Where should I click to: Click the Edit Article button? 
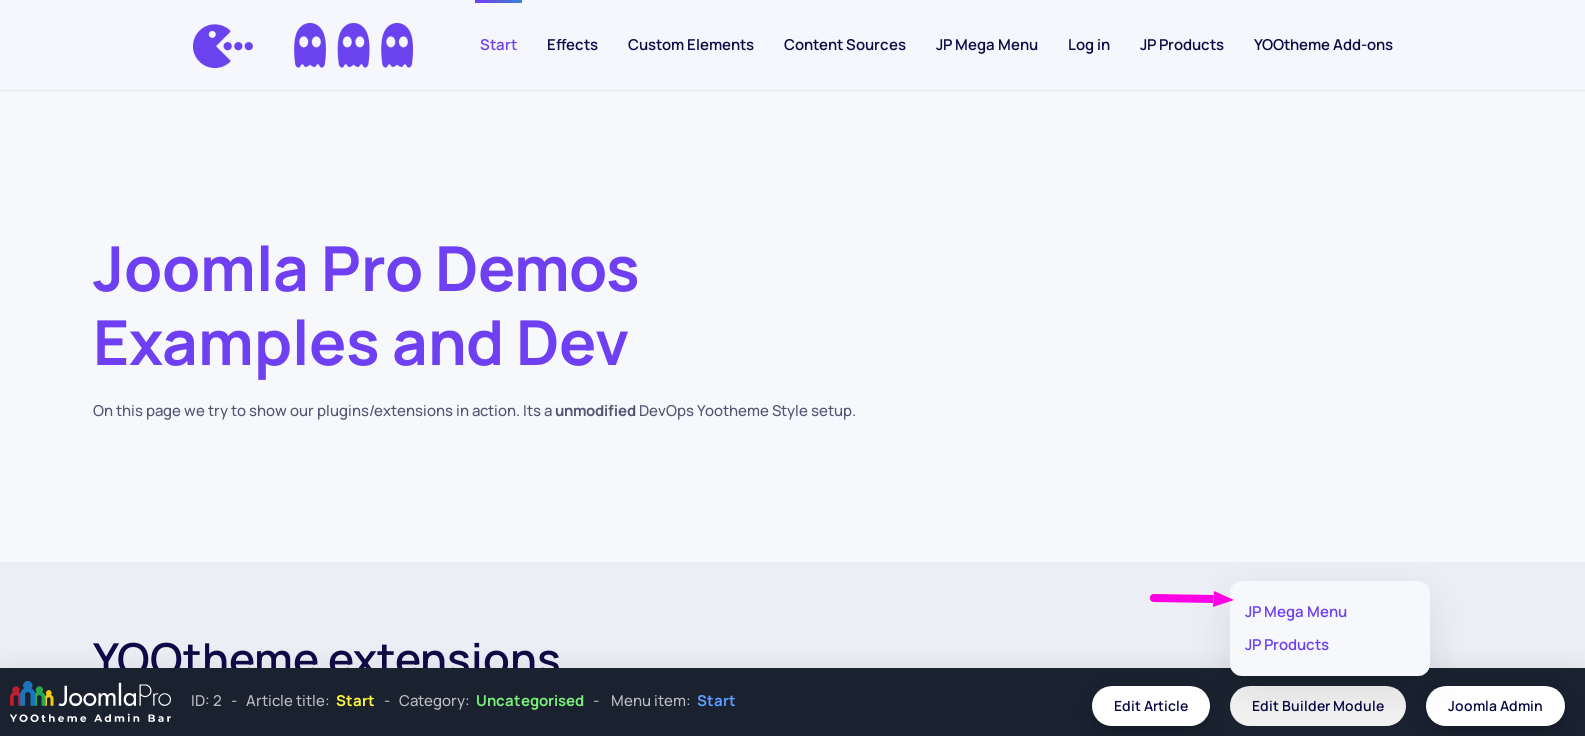click(1151, 706)
